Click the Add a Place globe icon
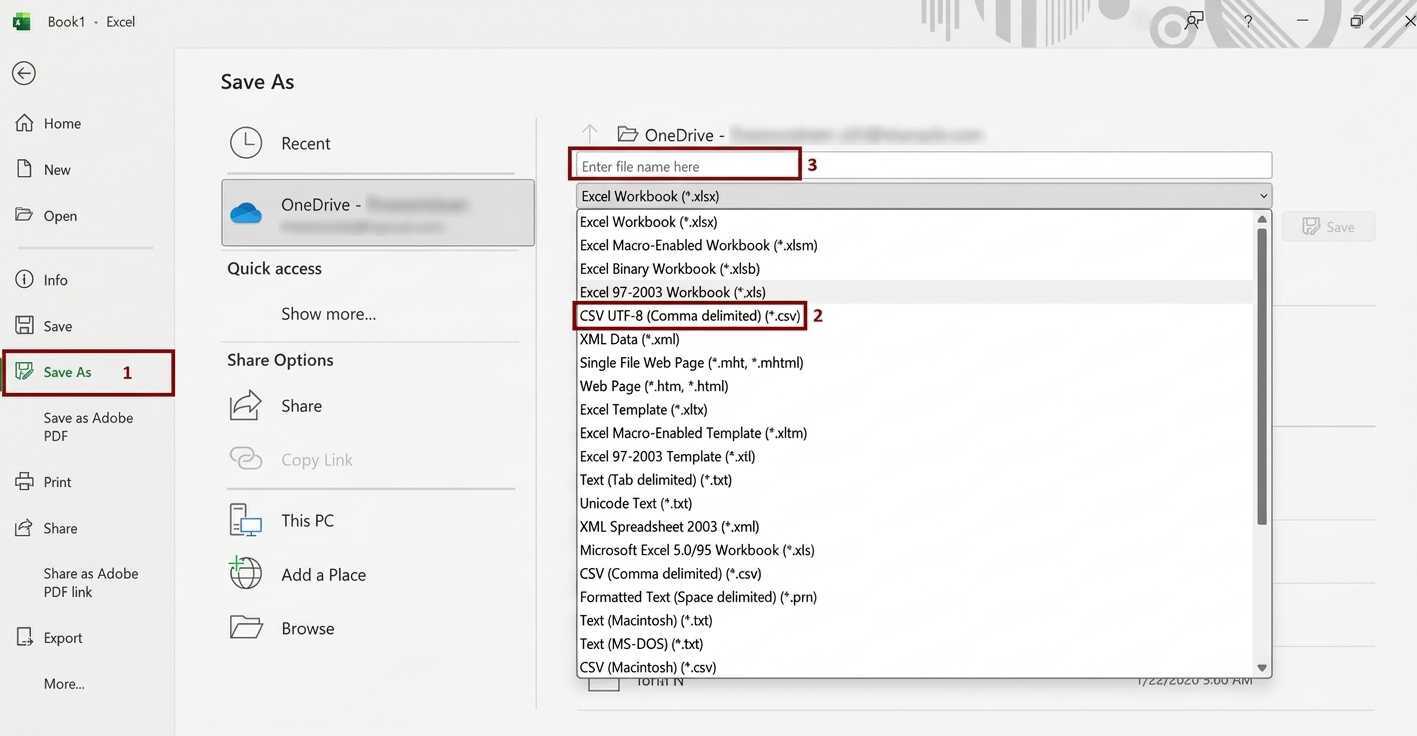 (246, 573)
